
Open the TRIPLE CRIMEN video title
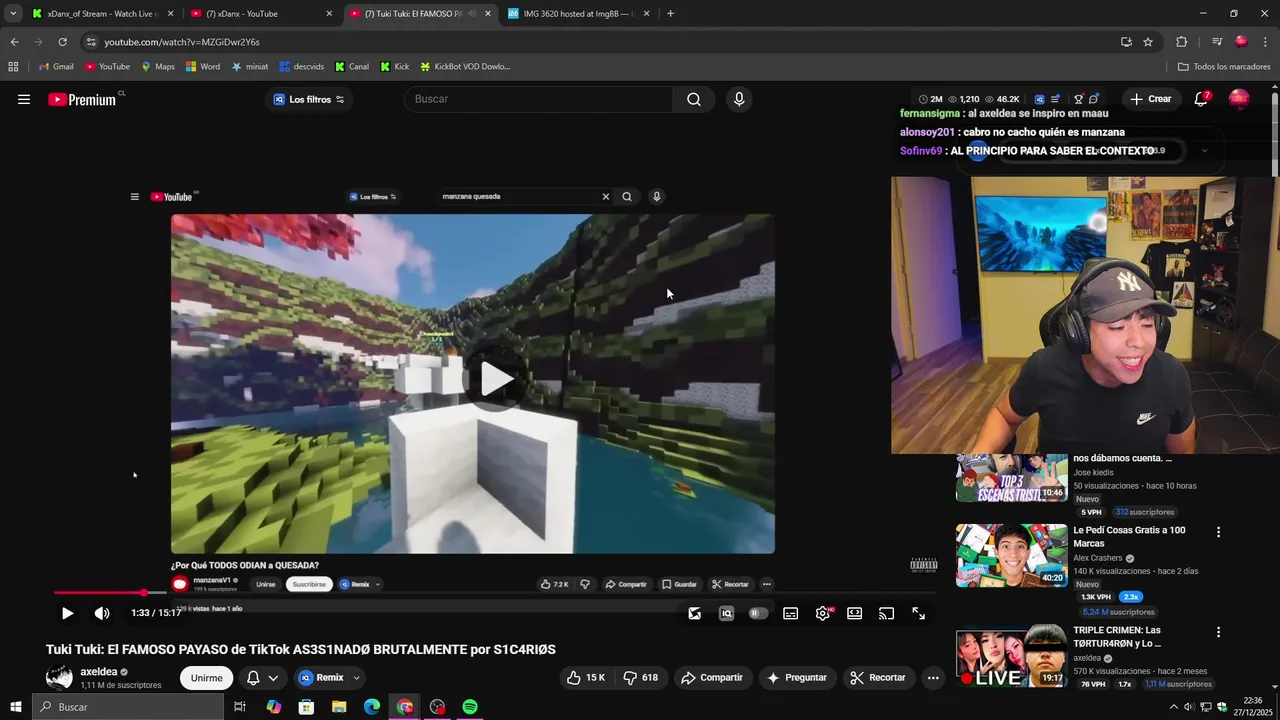1117,637
